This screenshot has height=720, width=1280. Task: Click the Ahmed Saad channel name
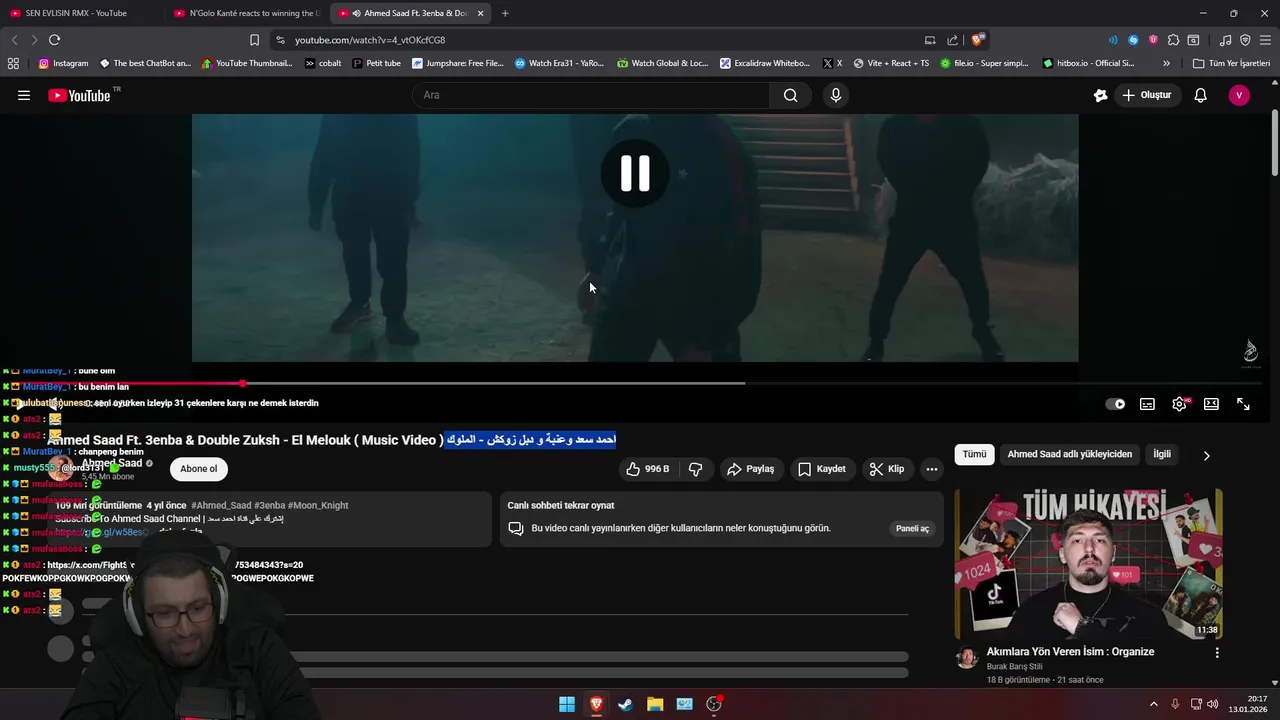pos(112,463)
